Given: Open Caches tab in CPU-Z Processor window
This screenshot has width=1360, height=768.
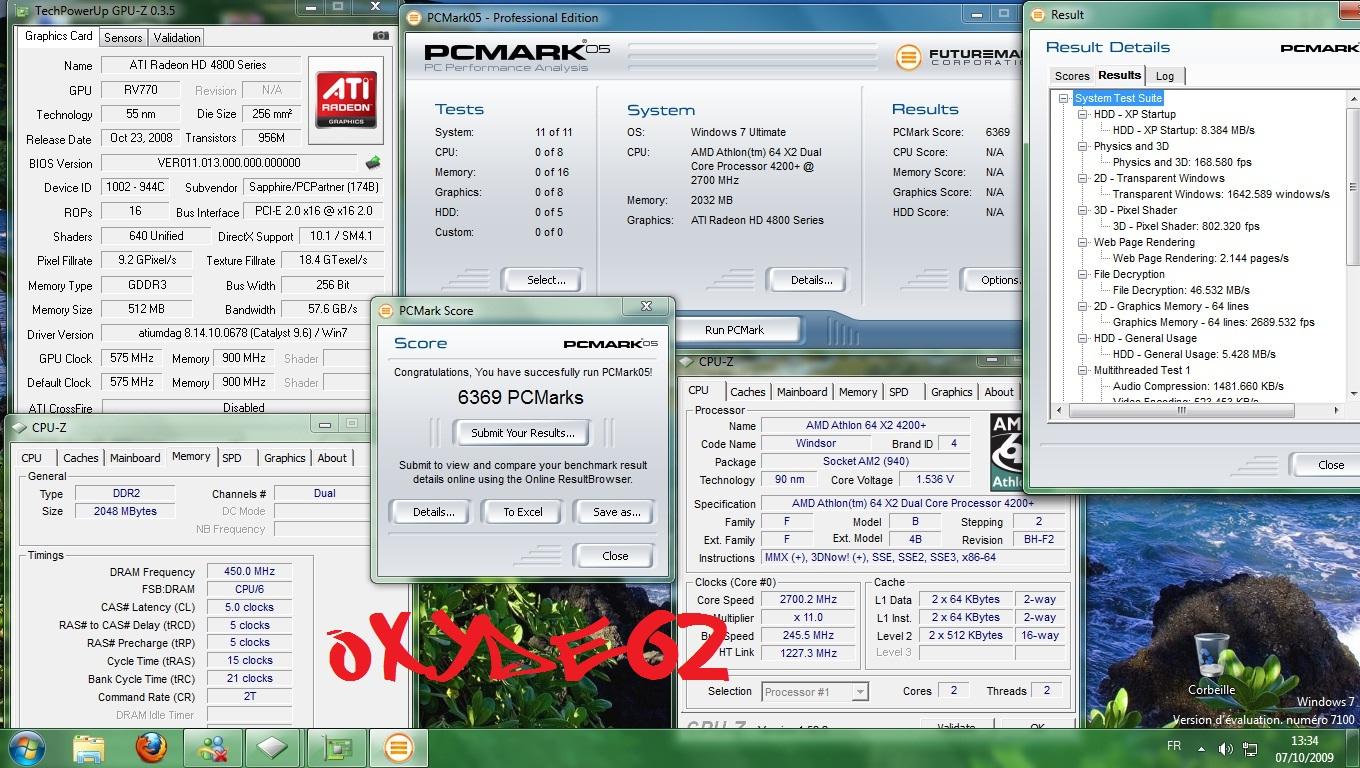Looking at the screenshot, I should tap(747, 392).
